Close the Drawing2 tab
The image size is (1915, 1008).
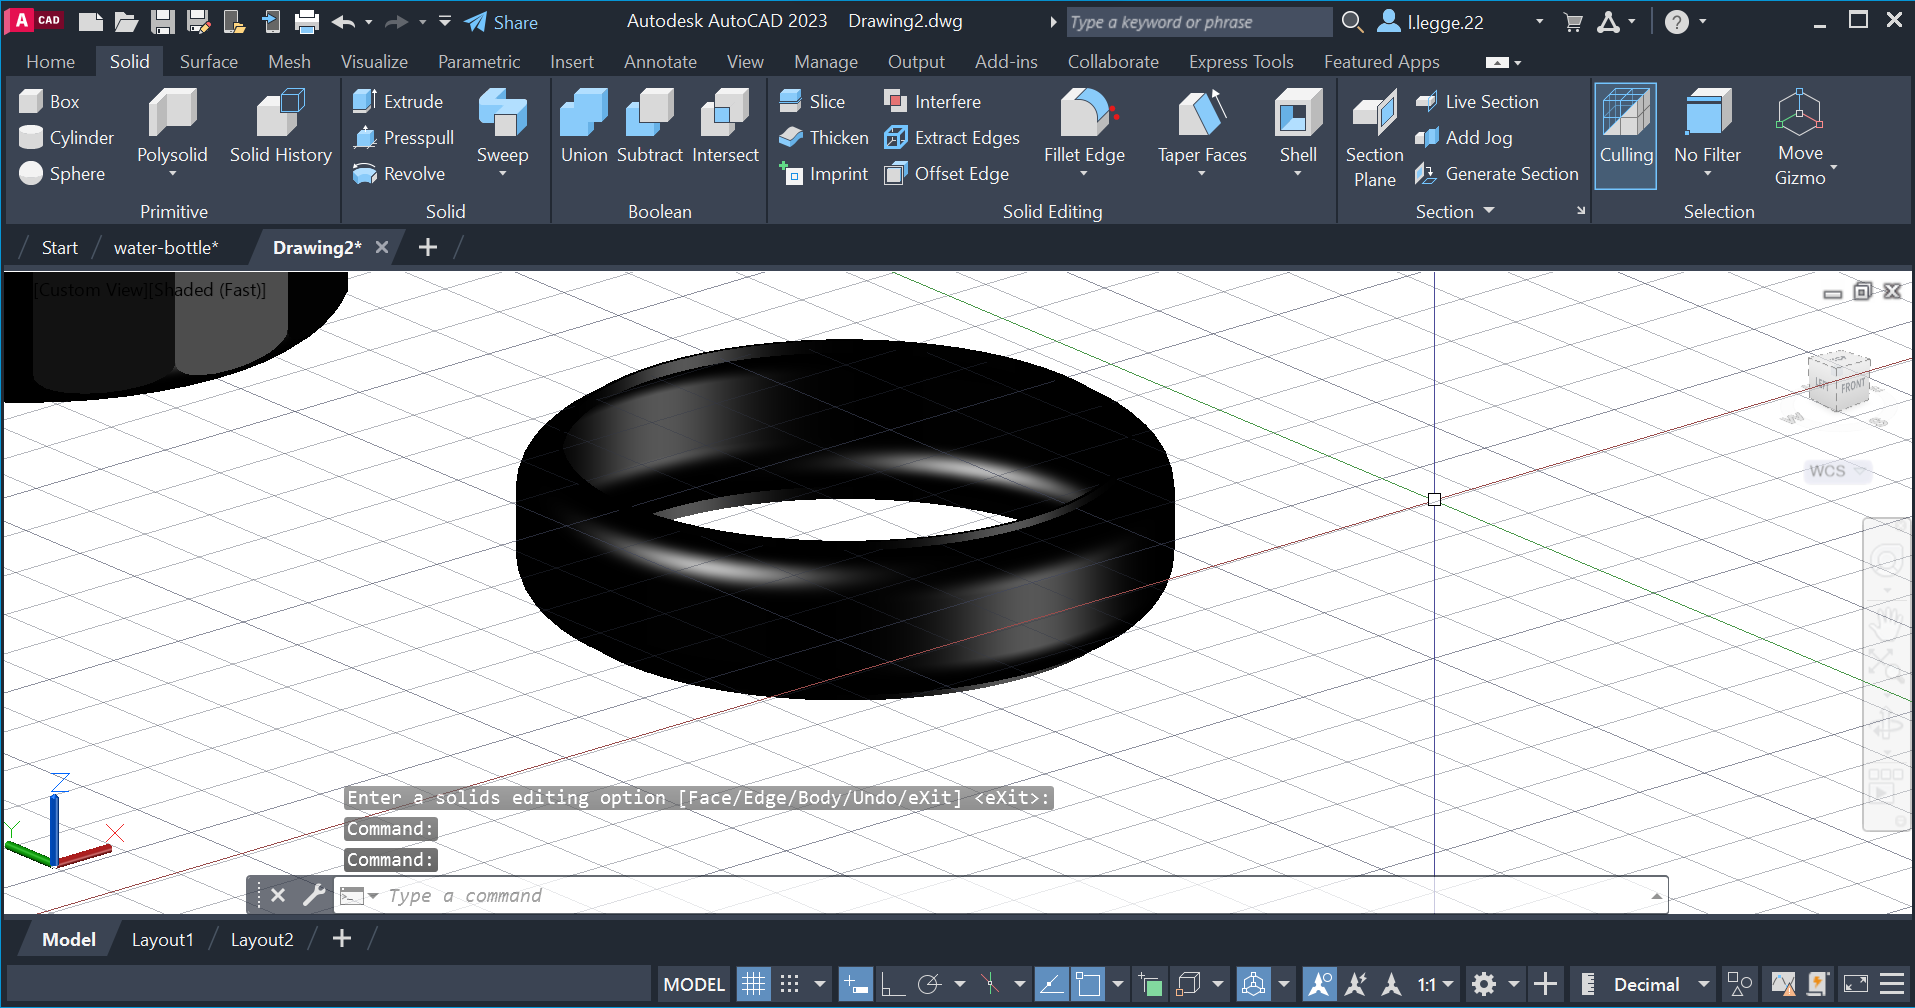coord(382,247)
